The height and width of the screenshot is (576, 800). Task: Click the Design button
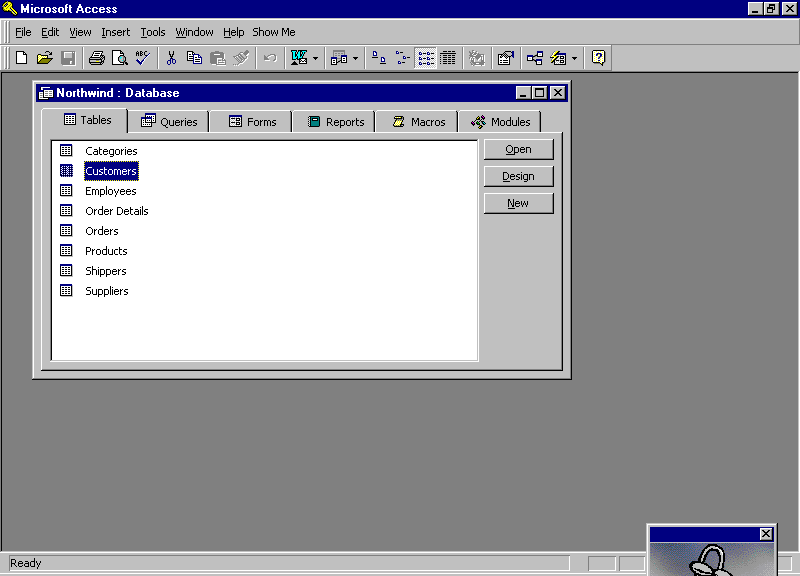[518, 176]
